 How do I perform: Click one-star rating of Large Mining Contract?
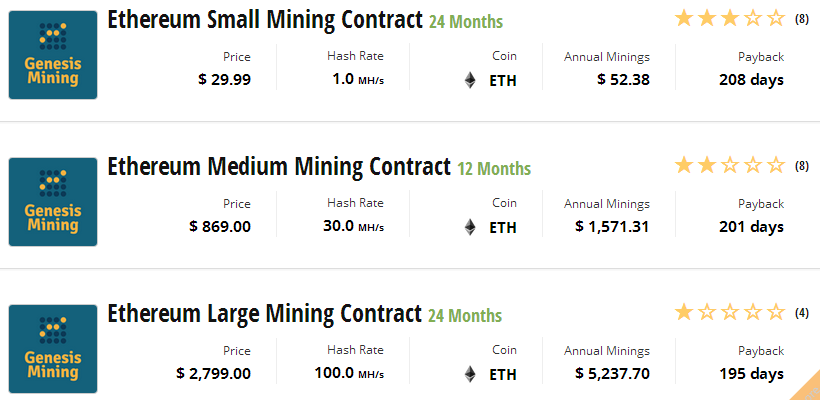coord(730,313)
